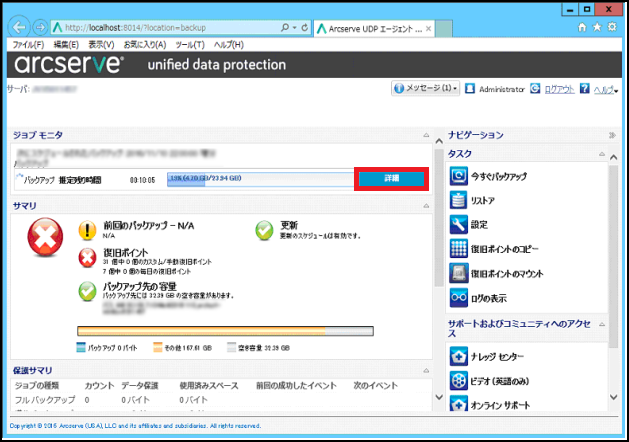Screen dimensions: 629x442
Task: Click the main pane scroll down arrow
Action: coord(439,397)
